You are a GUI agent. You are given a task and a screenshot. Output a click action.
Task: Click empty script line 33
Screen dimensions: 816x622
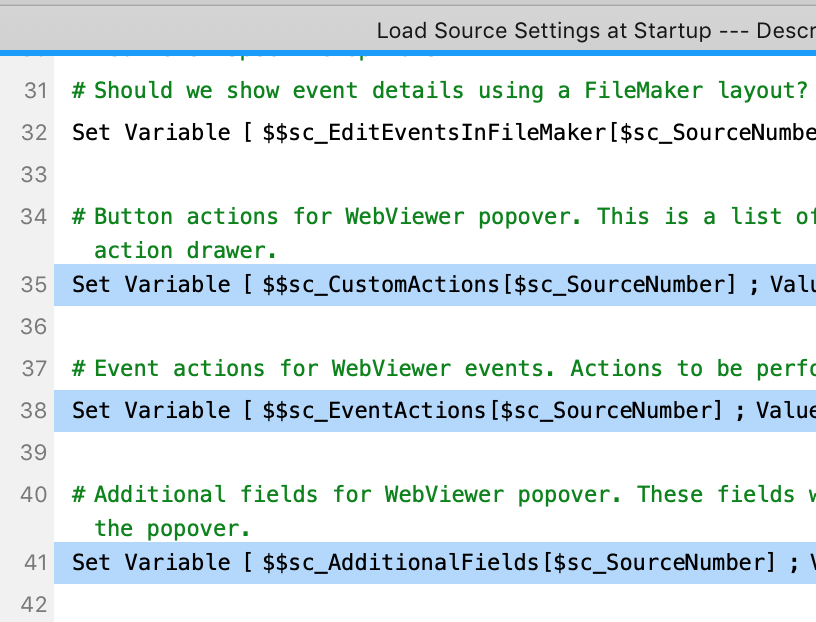point(435,174)
